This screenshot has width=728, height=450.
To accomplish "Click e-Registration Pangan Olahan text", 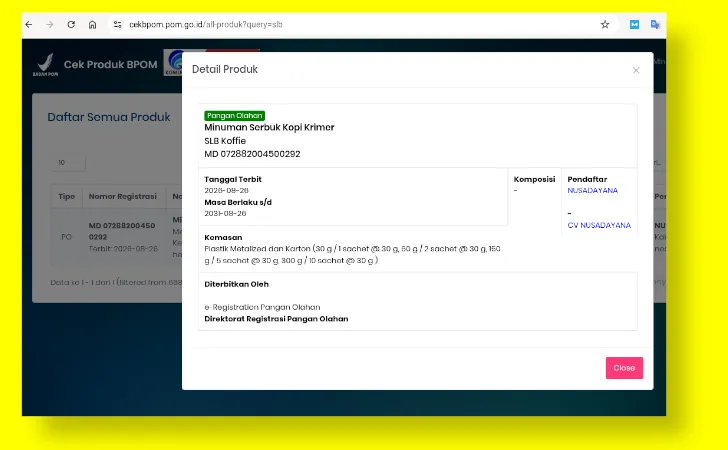I will [262, 307].
